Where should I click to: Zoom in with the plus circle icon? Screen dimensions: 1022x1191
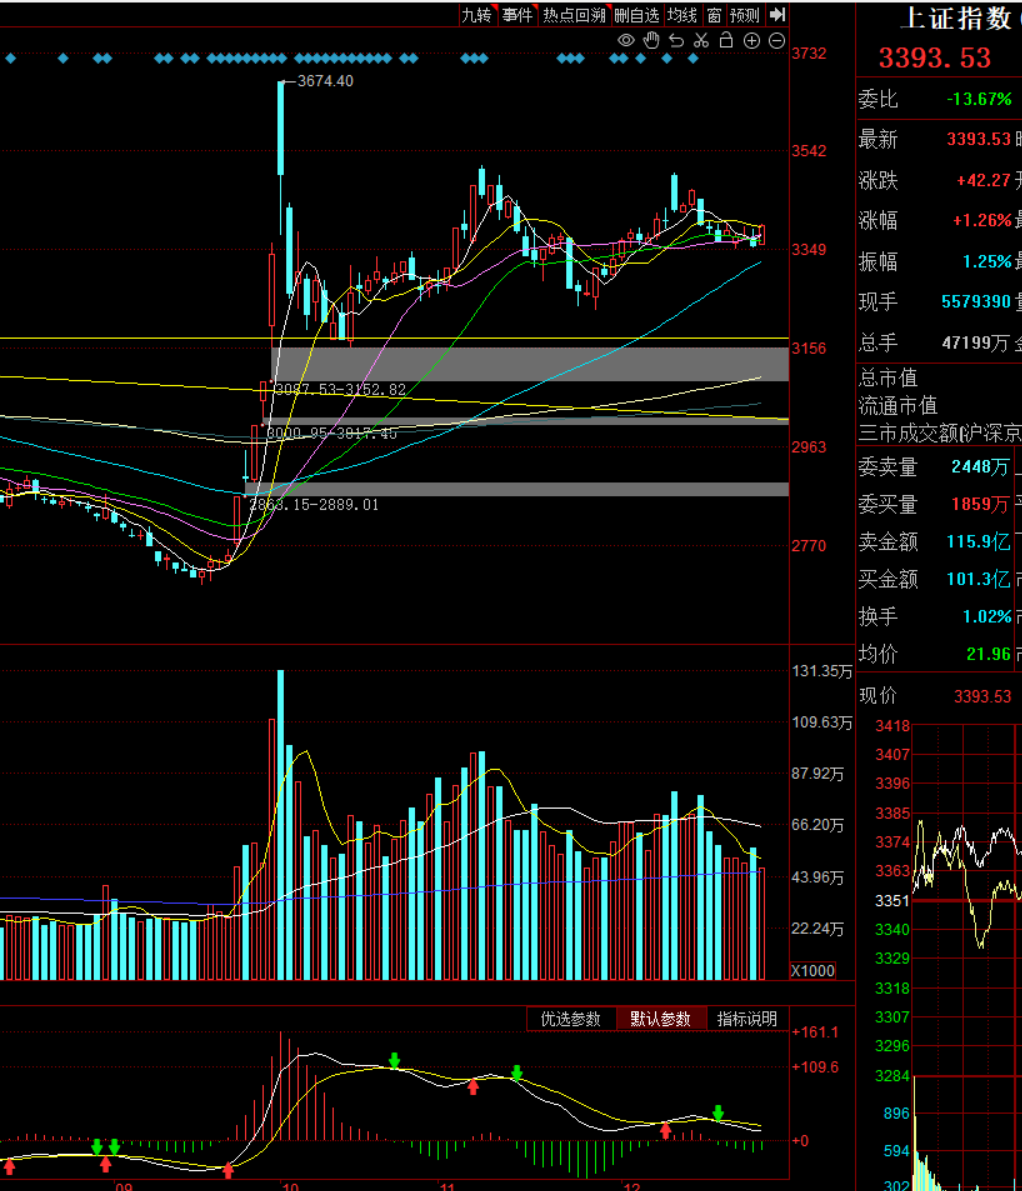pos(751,40)
